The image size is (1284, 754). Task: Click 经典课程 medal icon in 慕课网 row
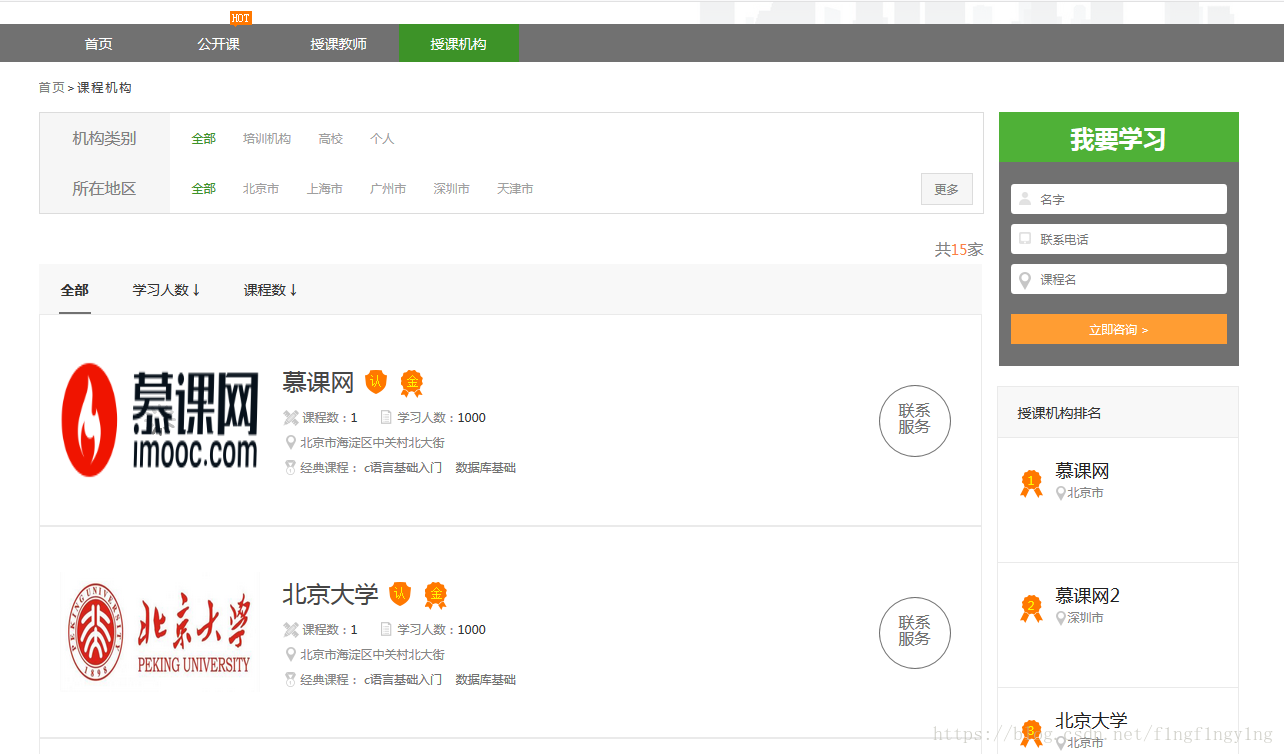291,468
